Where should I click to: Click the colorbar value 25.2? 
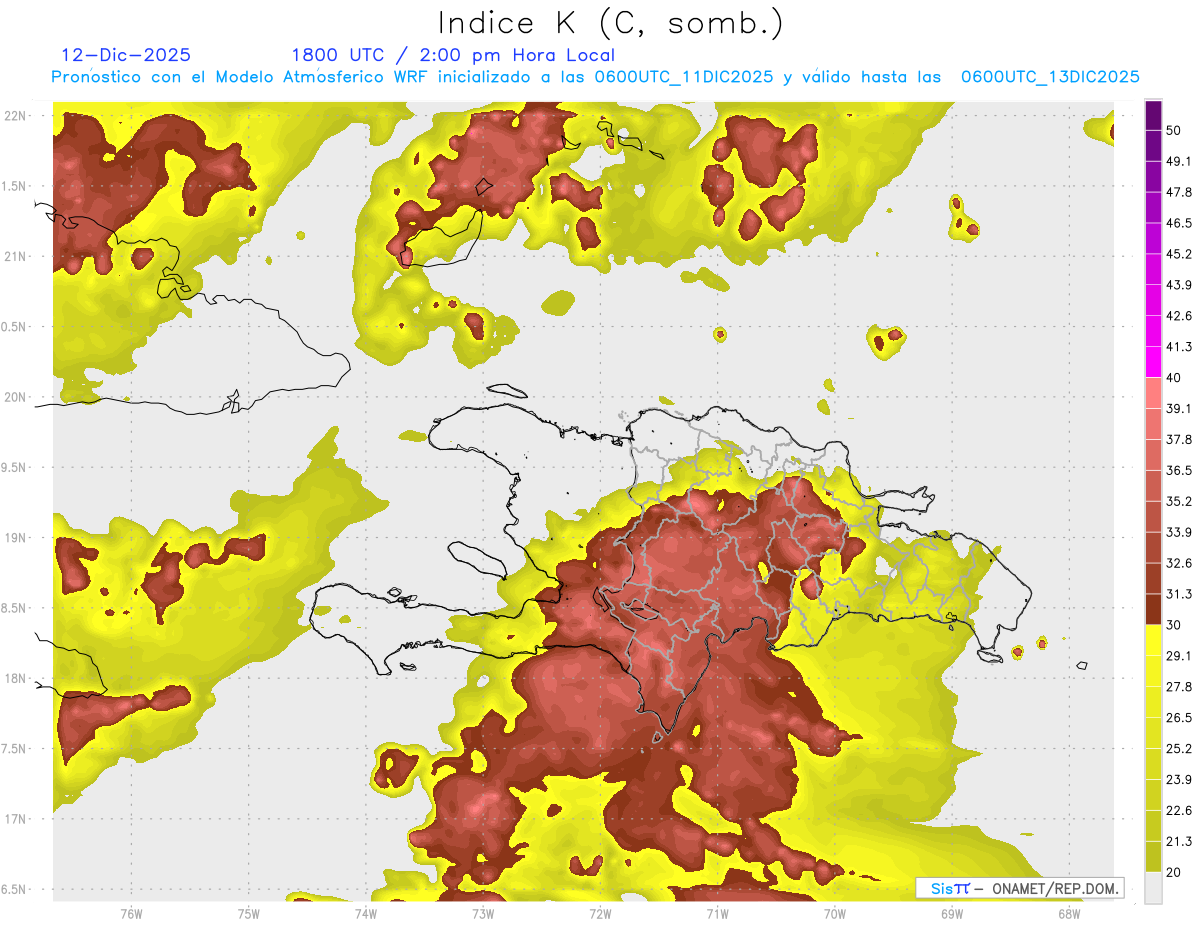point(1179,749)
